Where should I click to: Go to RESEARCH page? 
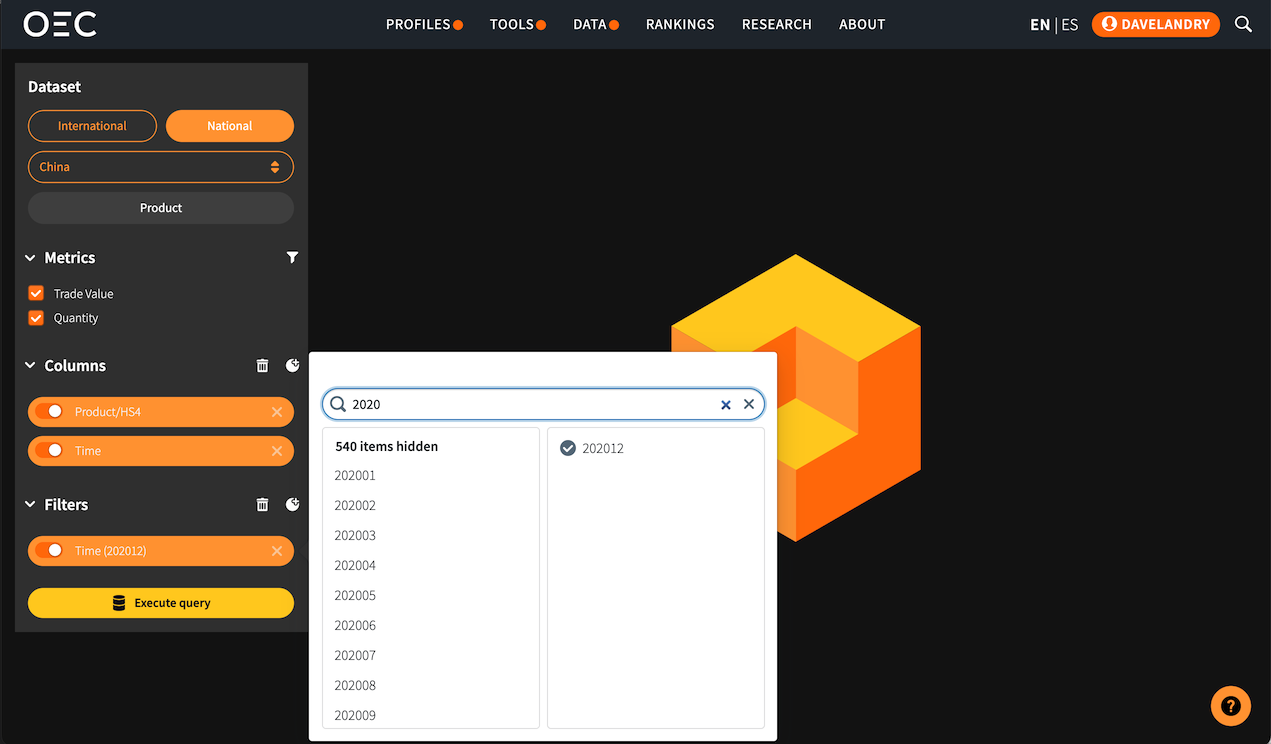tap(777, 24)
